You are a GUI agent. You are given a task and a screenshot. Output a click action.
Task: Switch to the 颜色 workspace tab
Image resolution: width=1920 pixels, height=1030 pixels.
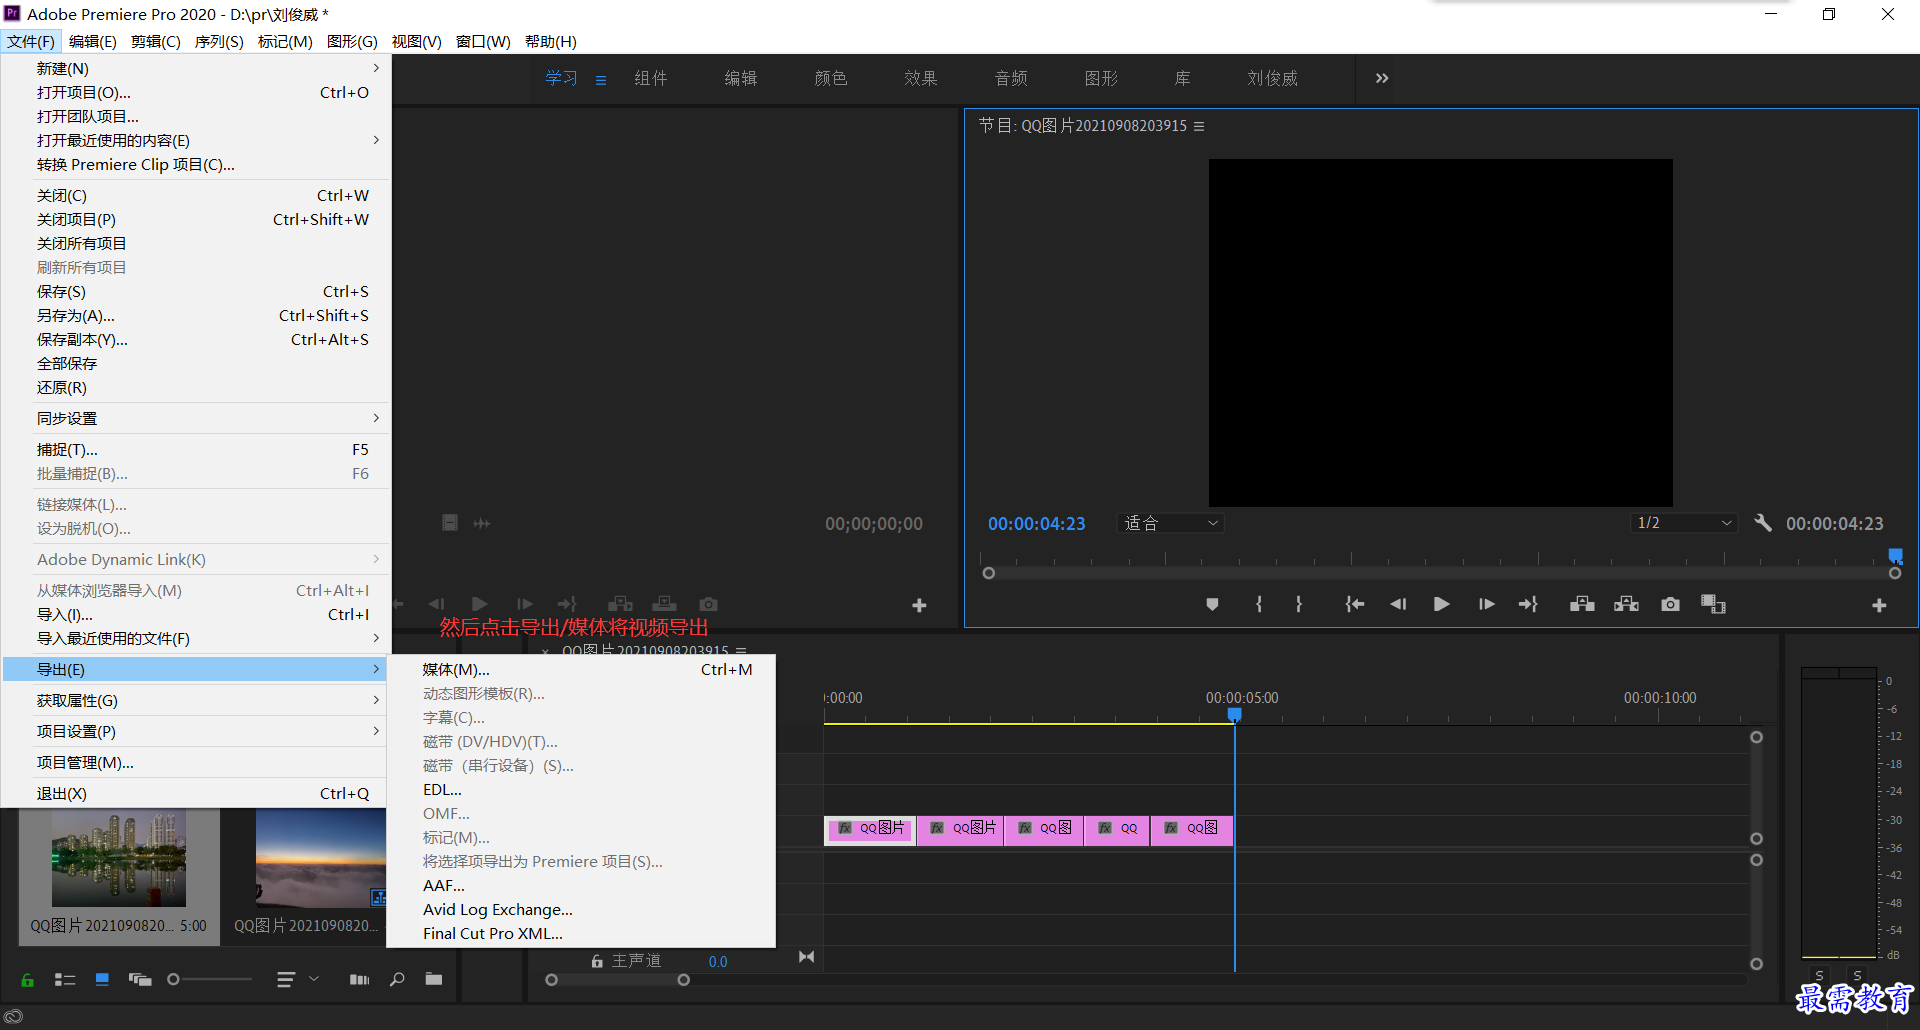[831, 78]
